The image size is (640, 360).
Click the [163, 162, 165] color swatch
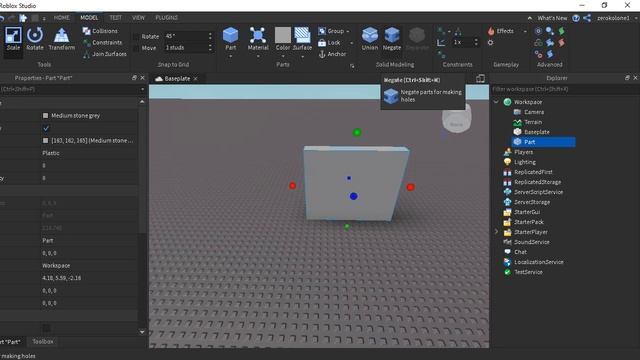(x=45, y=140)
